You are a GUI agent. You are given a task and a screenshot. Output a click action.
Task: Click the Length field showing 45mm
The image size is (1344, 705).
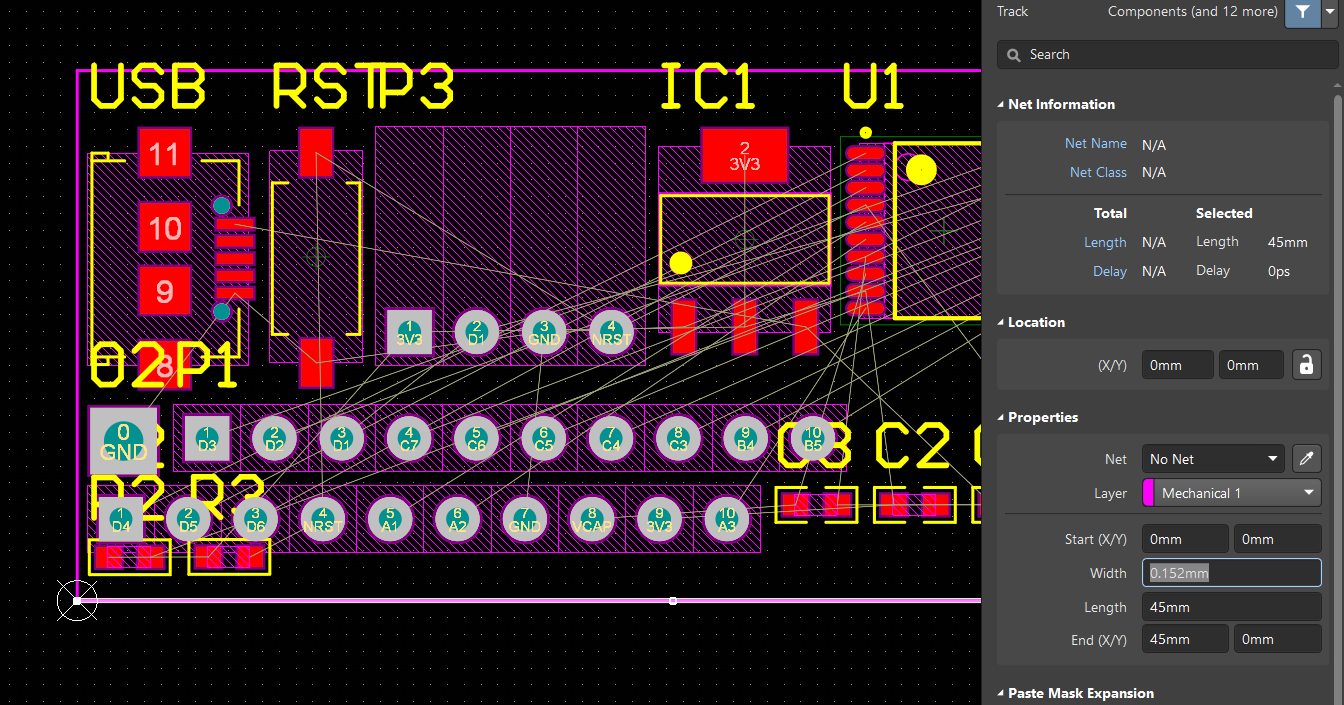pos(1231,606)
